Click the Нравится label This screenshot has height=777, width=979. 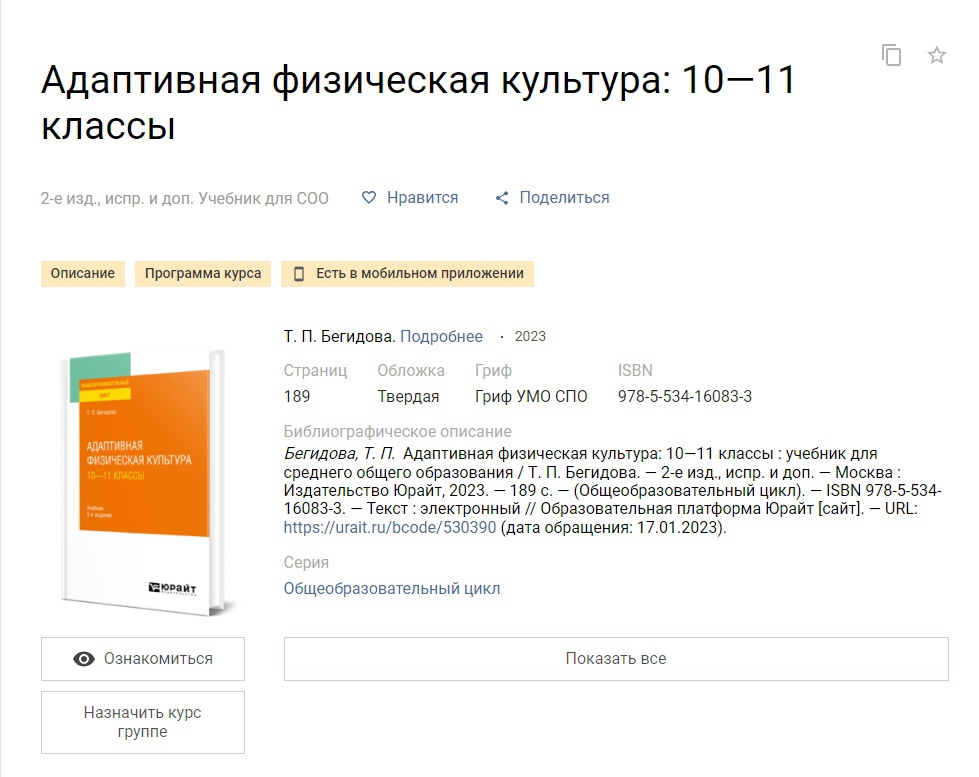coord(423,197)
